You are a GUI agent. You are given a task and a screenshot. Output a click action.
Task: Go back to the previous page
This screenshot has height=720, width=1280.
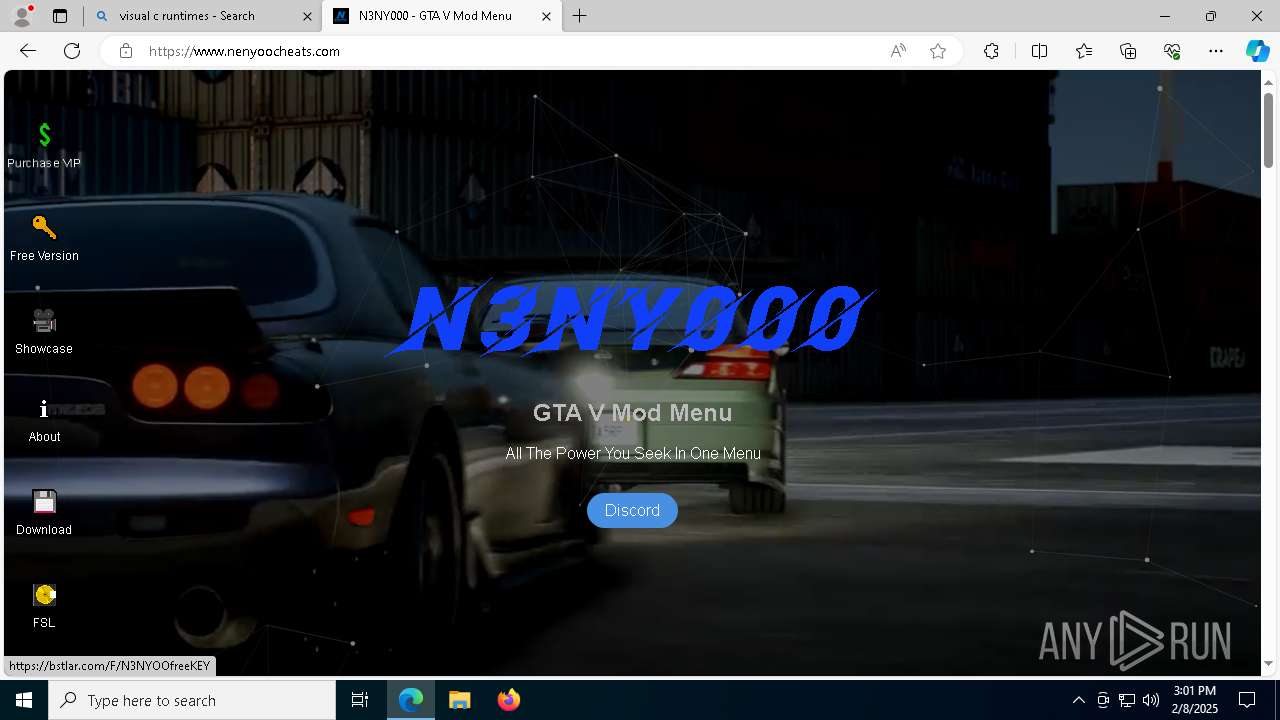pos(28,51)
